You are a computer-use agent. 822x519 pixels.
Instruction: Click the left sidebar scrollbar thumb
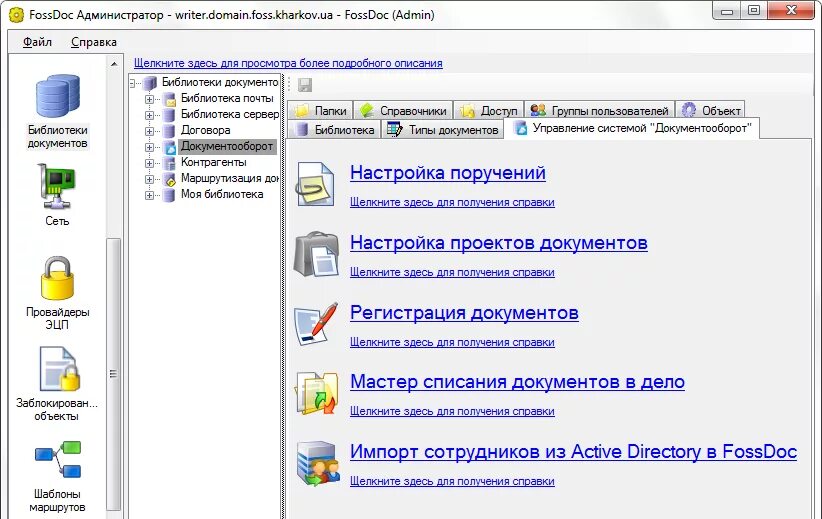(x=113, y=374)
